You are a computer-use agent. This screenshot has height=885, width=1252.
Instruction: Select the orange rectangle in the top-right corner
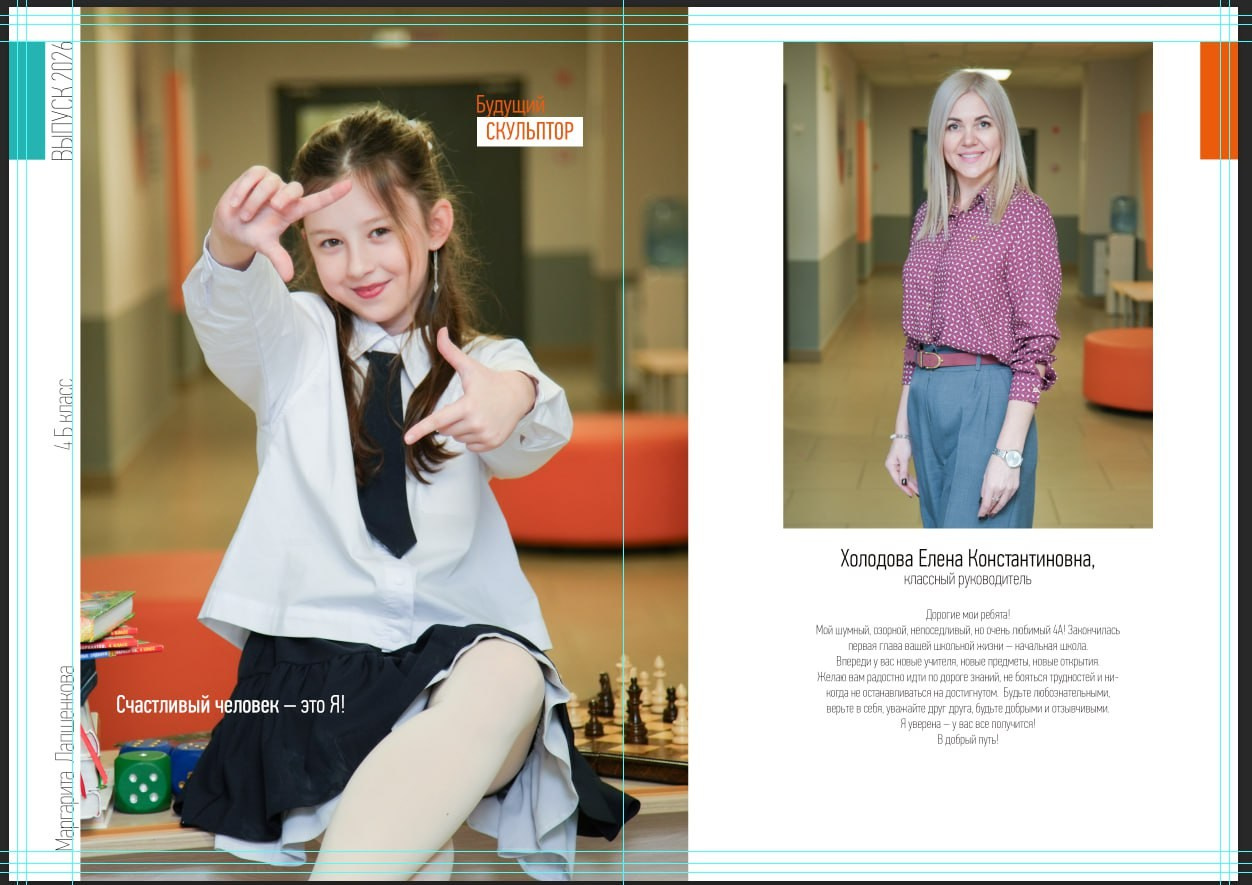pos(1218,100)
